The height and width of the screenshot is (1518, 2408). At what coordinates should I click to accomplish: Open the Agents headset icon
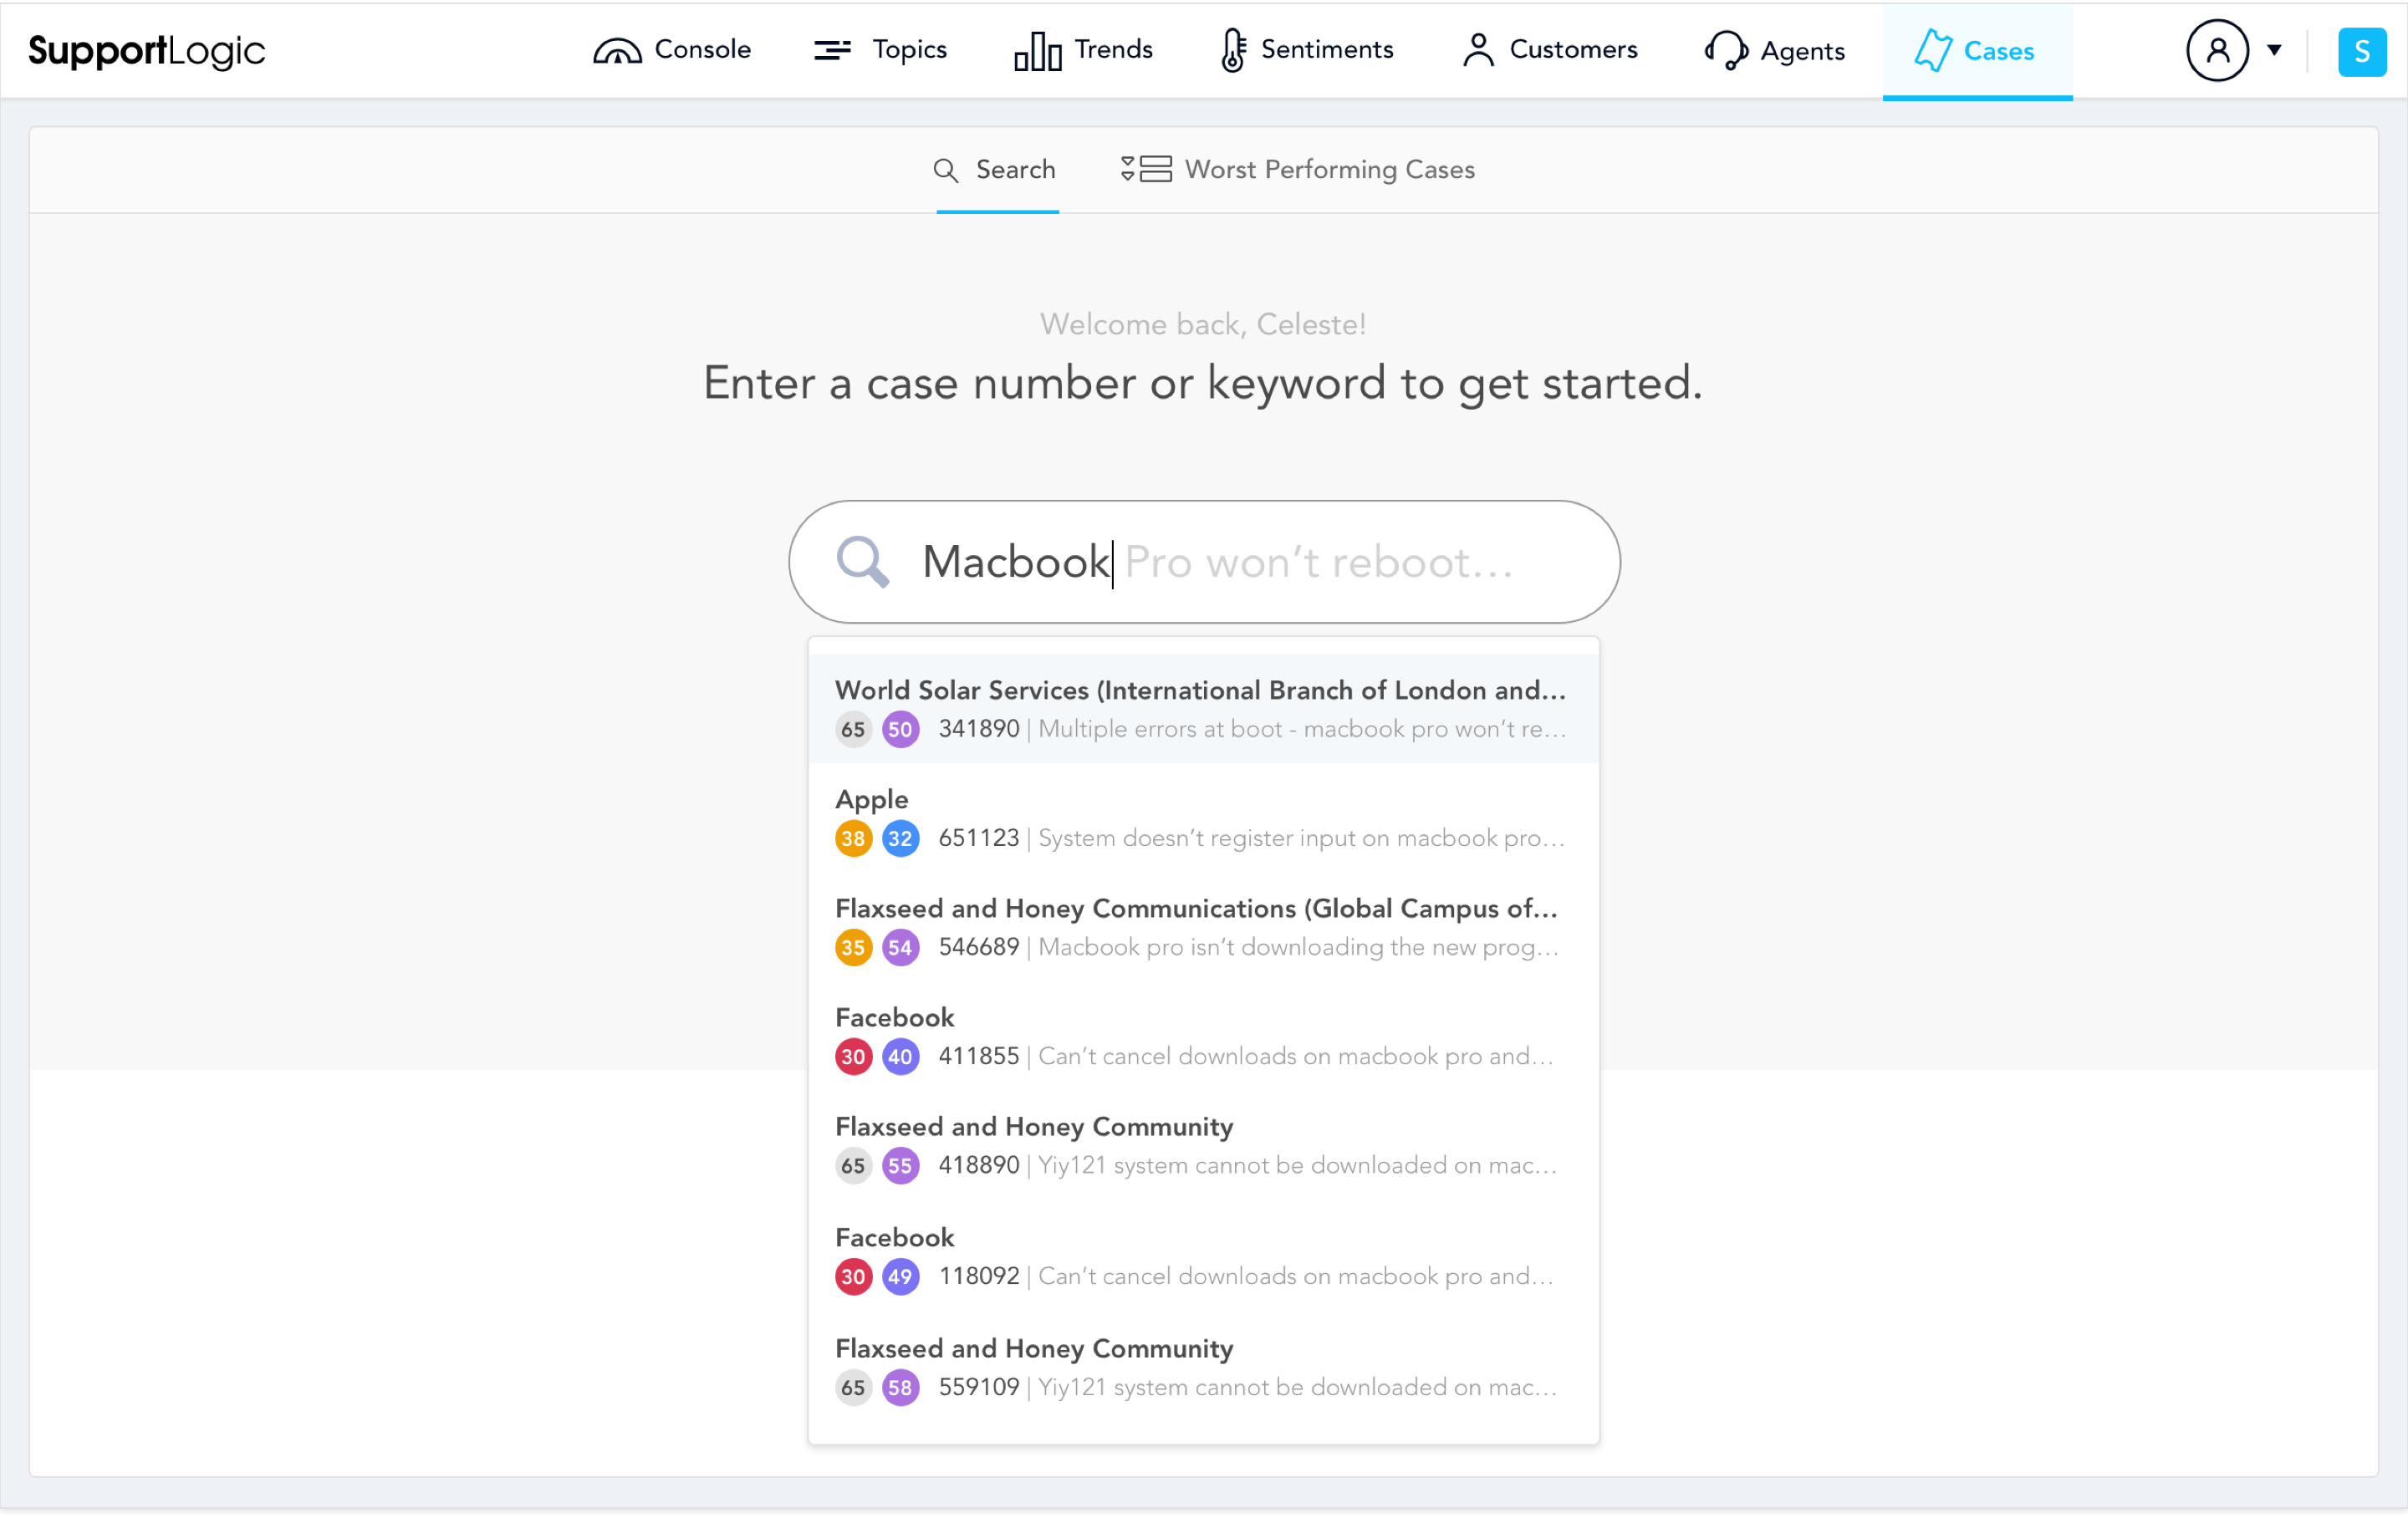[x=1725, y=50]
